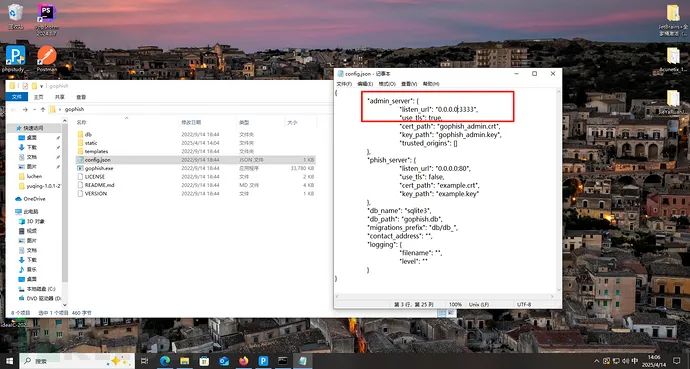Click the Explorer sidebar scrollbar

[x=65, y=202]
